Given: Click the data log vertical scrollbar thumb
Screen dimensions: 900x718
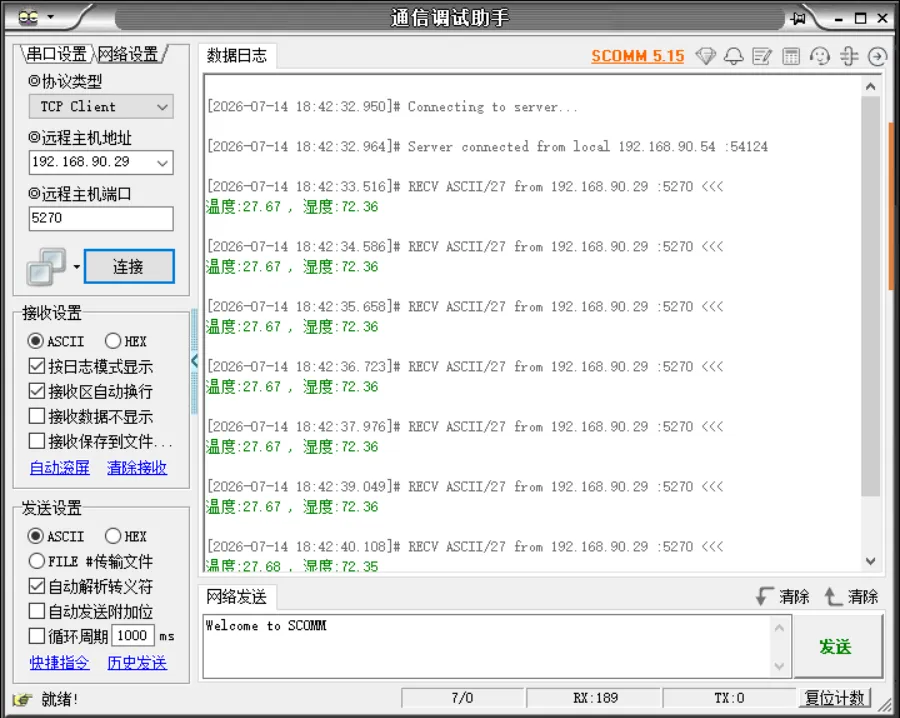Looking at the screenshot, I should click(x=870, y=296).
